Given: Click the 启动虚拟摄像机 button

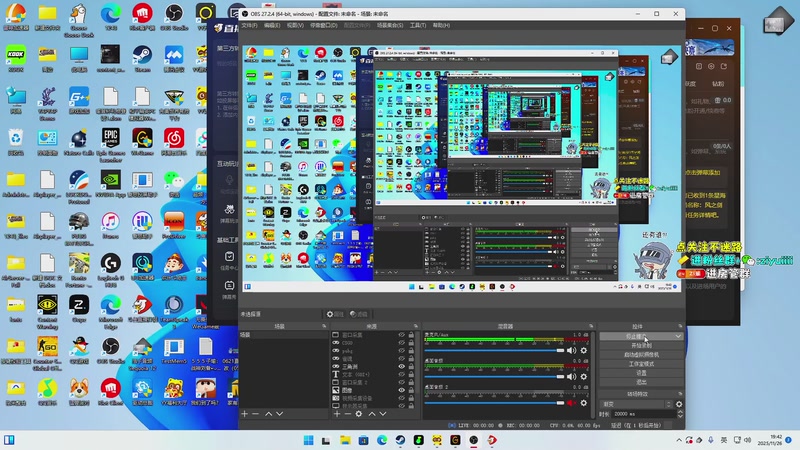Looking at the screenshot, I should pos(641,355).
